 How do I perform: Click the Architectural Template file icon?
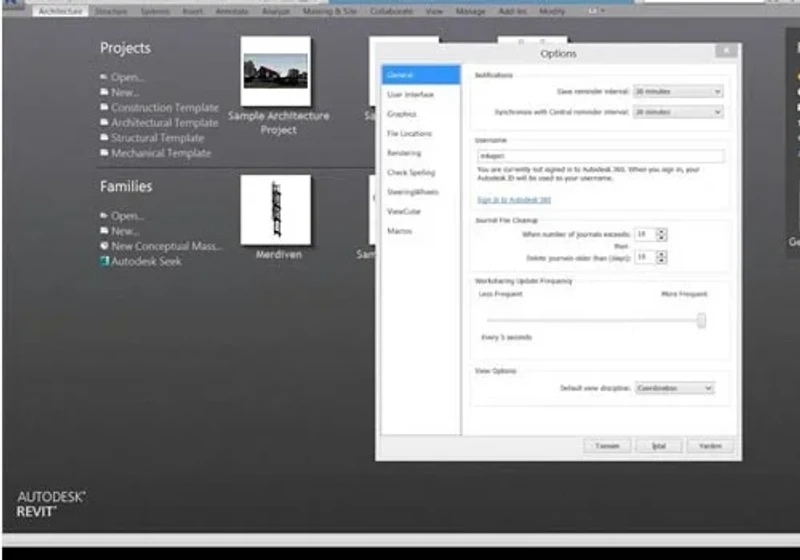coord(104,123)
